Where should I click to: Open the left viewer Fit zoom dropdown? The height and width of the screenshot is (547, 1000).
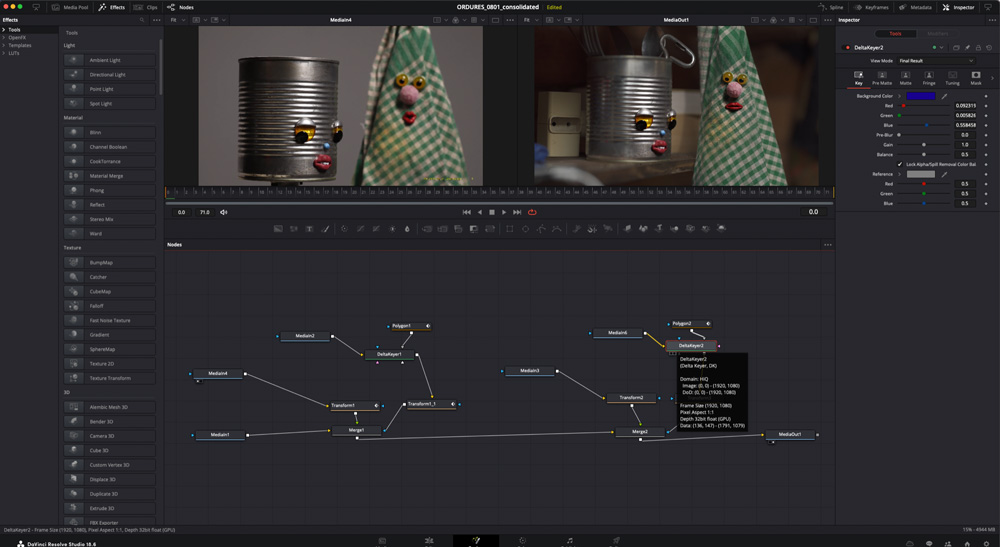(x=175, y=20)
